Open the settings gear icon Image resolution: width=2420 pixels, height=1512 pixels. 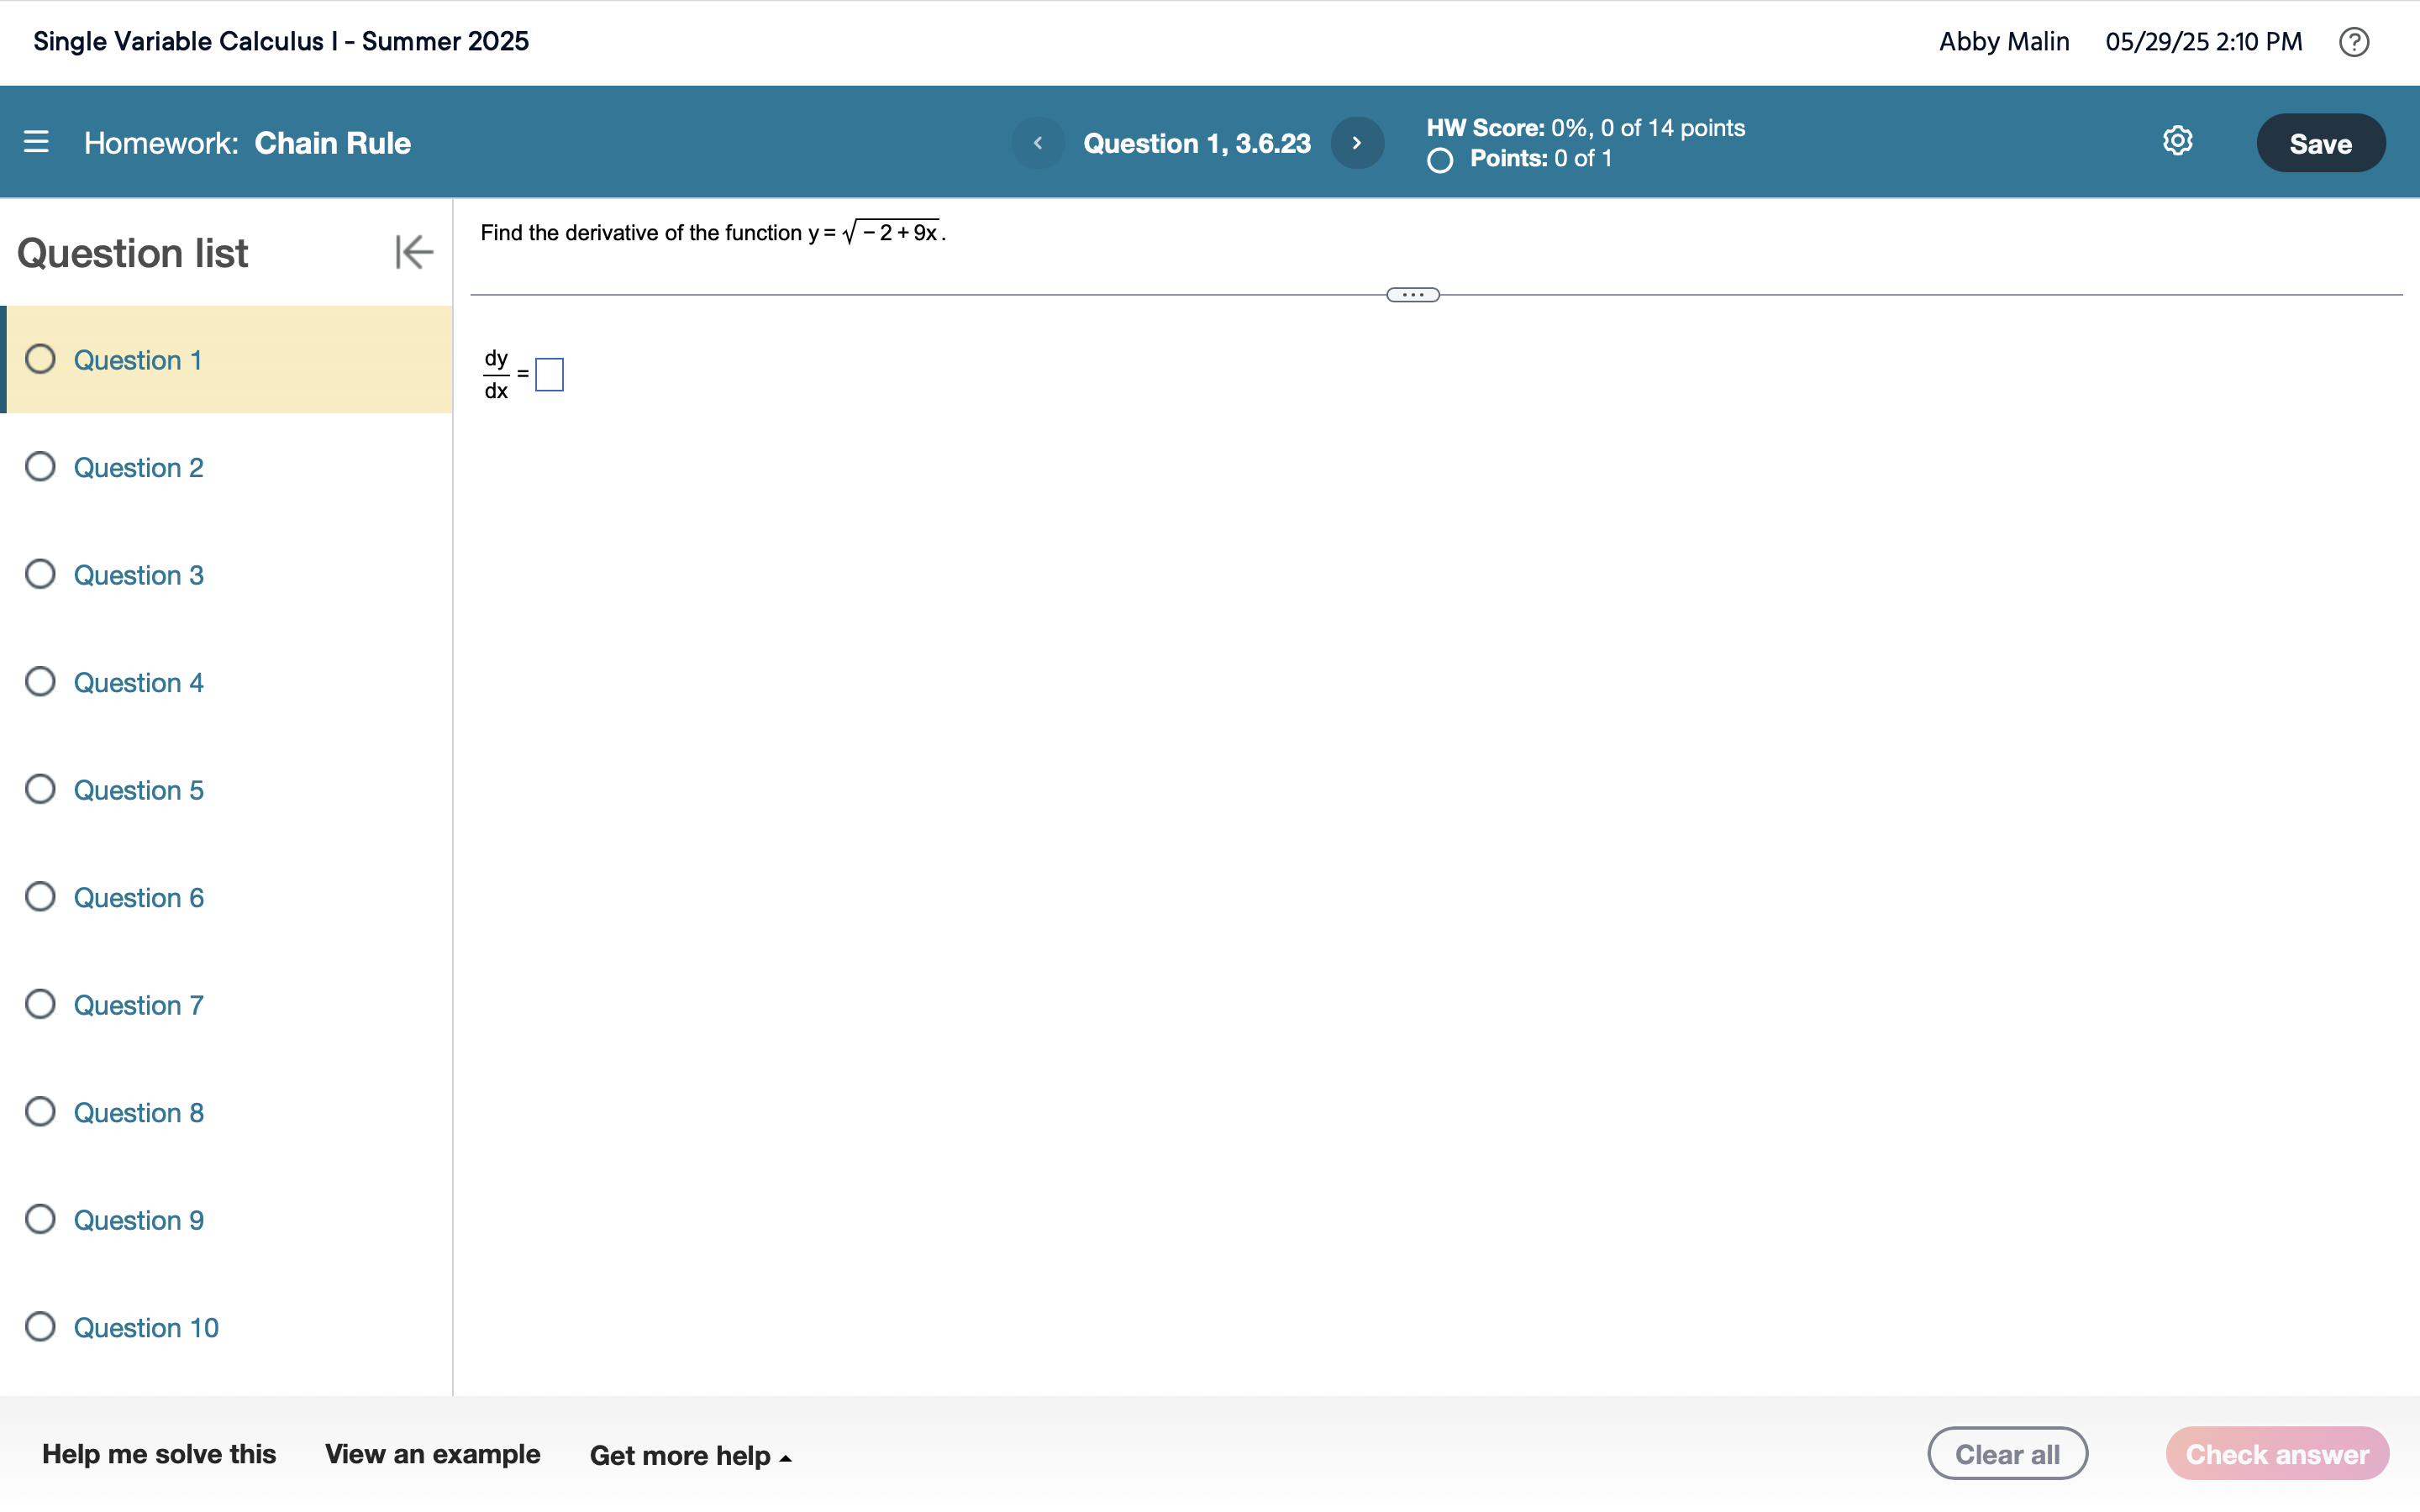click(2177, 141)
